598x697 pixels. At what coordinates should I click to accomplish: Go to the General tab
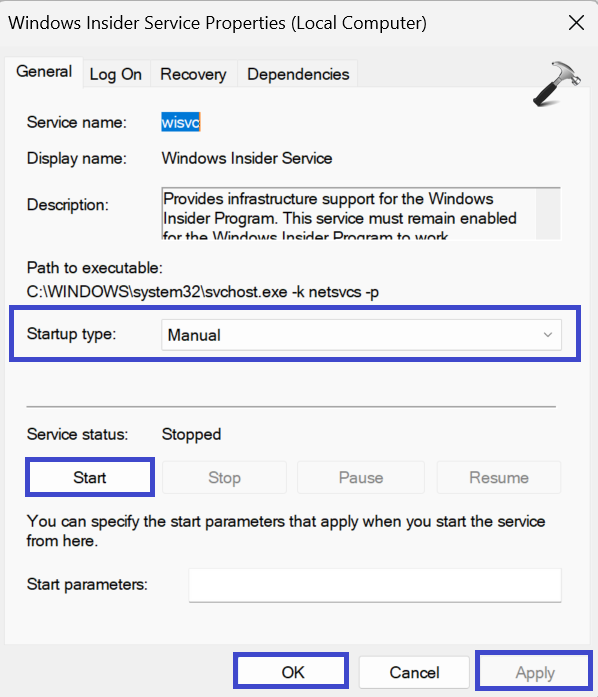pyautogui.click(x=44, y=72)
